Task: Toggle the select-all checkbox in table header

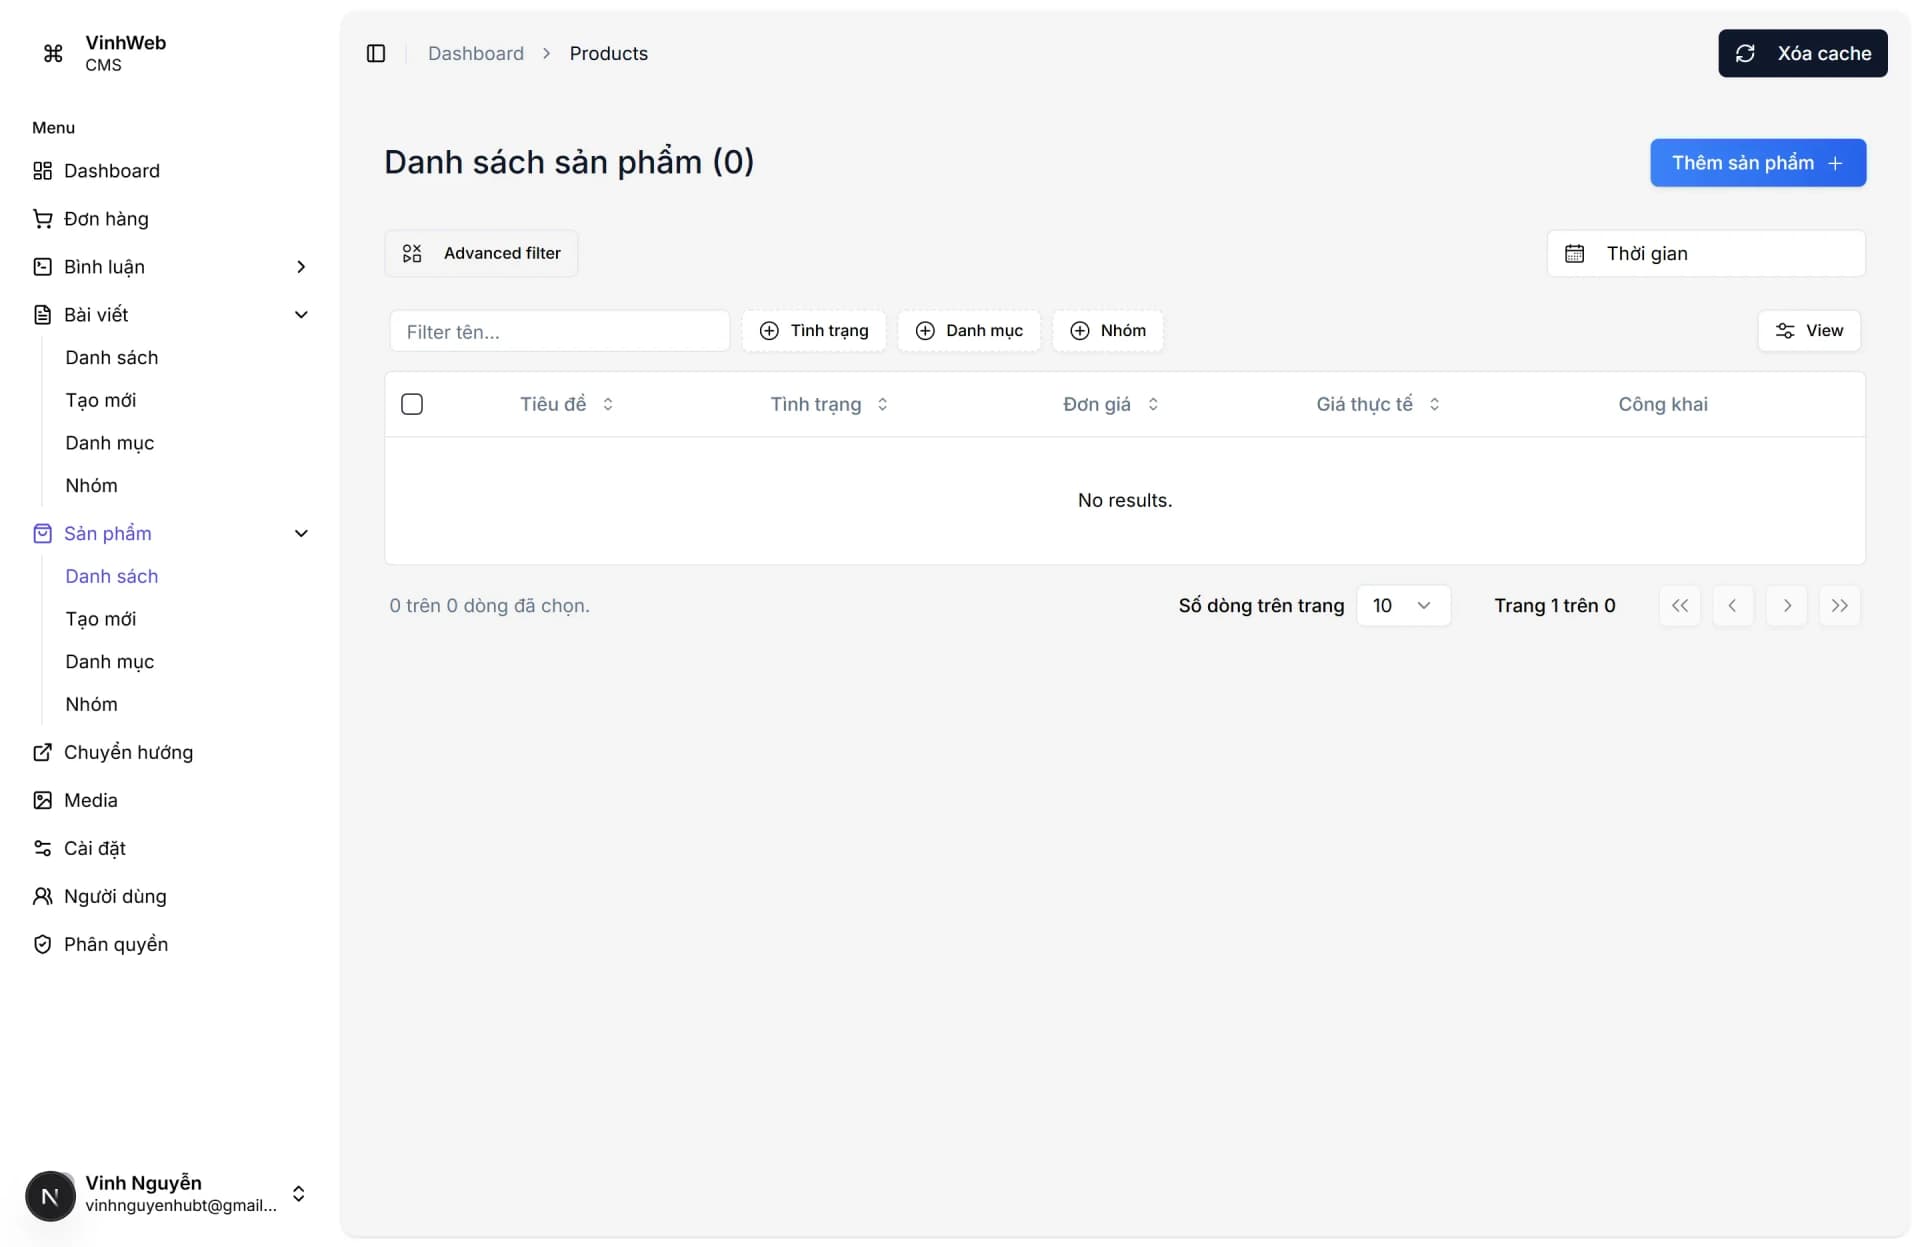Action: point(412,404)
